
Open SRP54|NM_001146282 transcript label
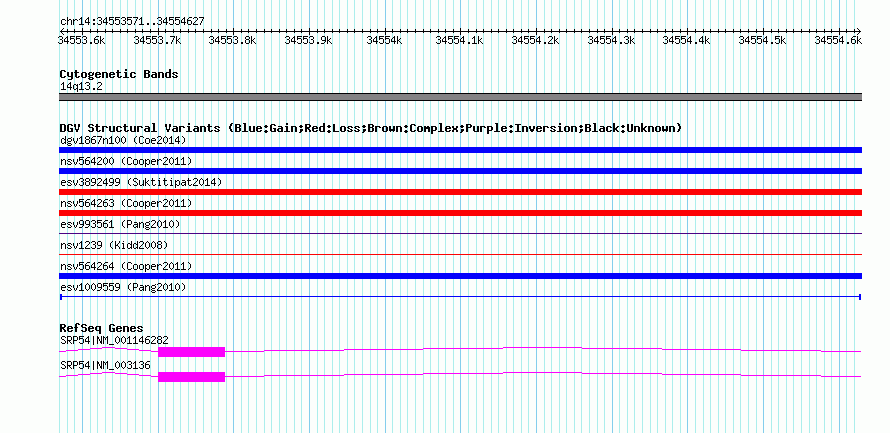tap(114, 340)
